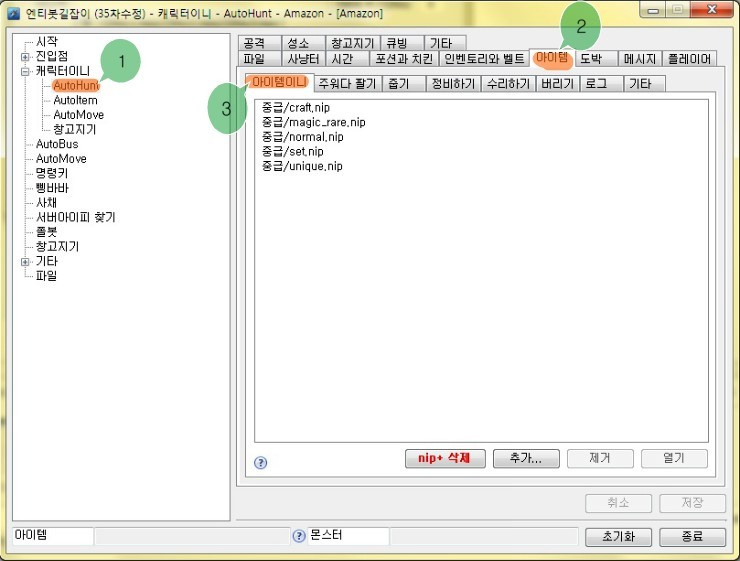Open the 도박 tab

[596, 59]
